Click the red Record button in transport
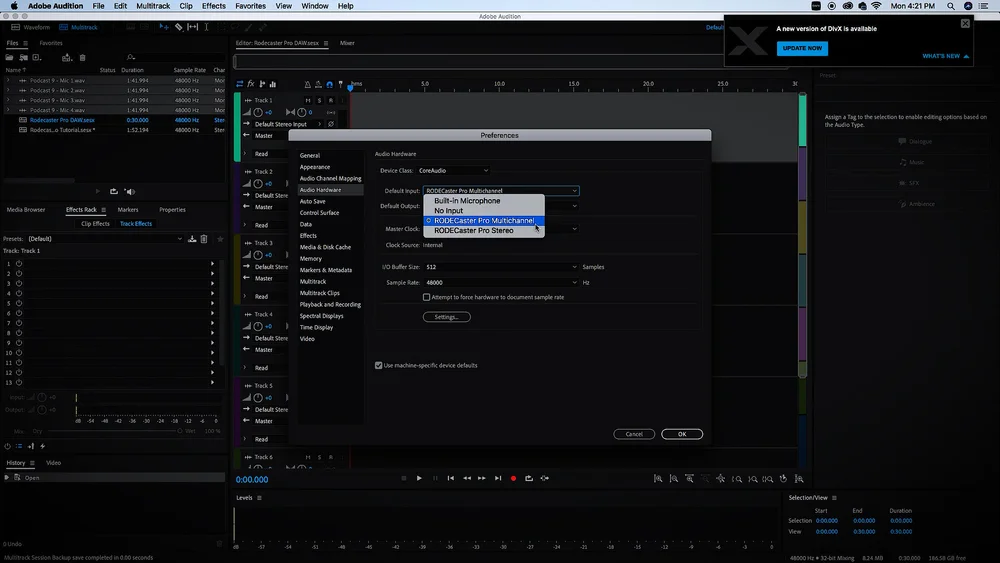The height and width of the screenshot is (563, 1000). point(513,478)
